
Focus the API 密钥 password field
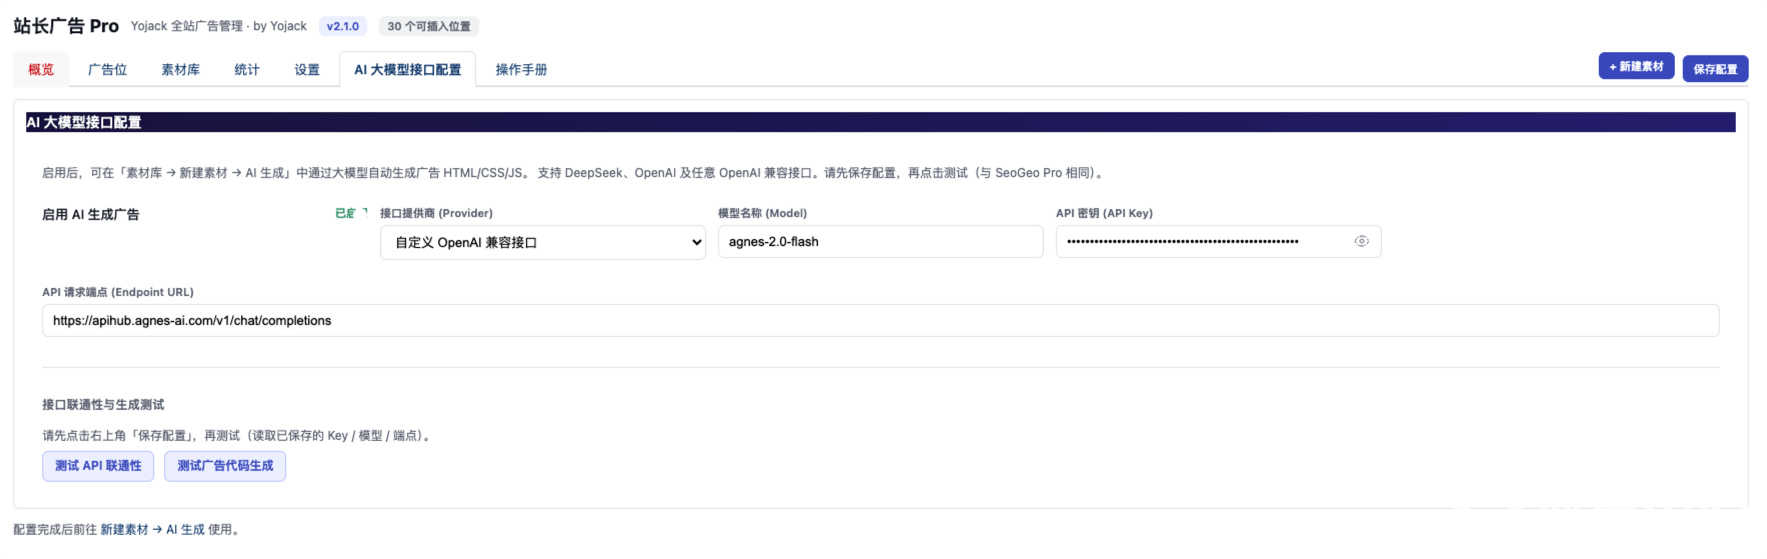[x=1218, y=241]
